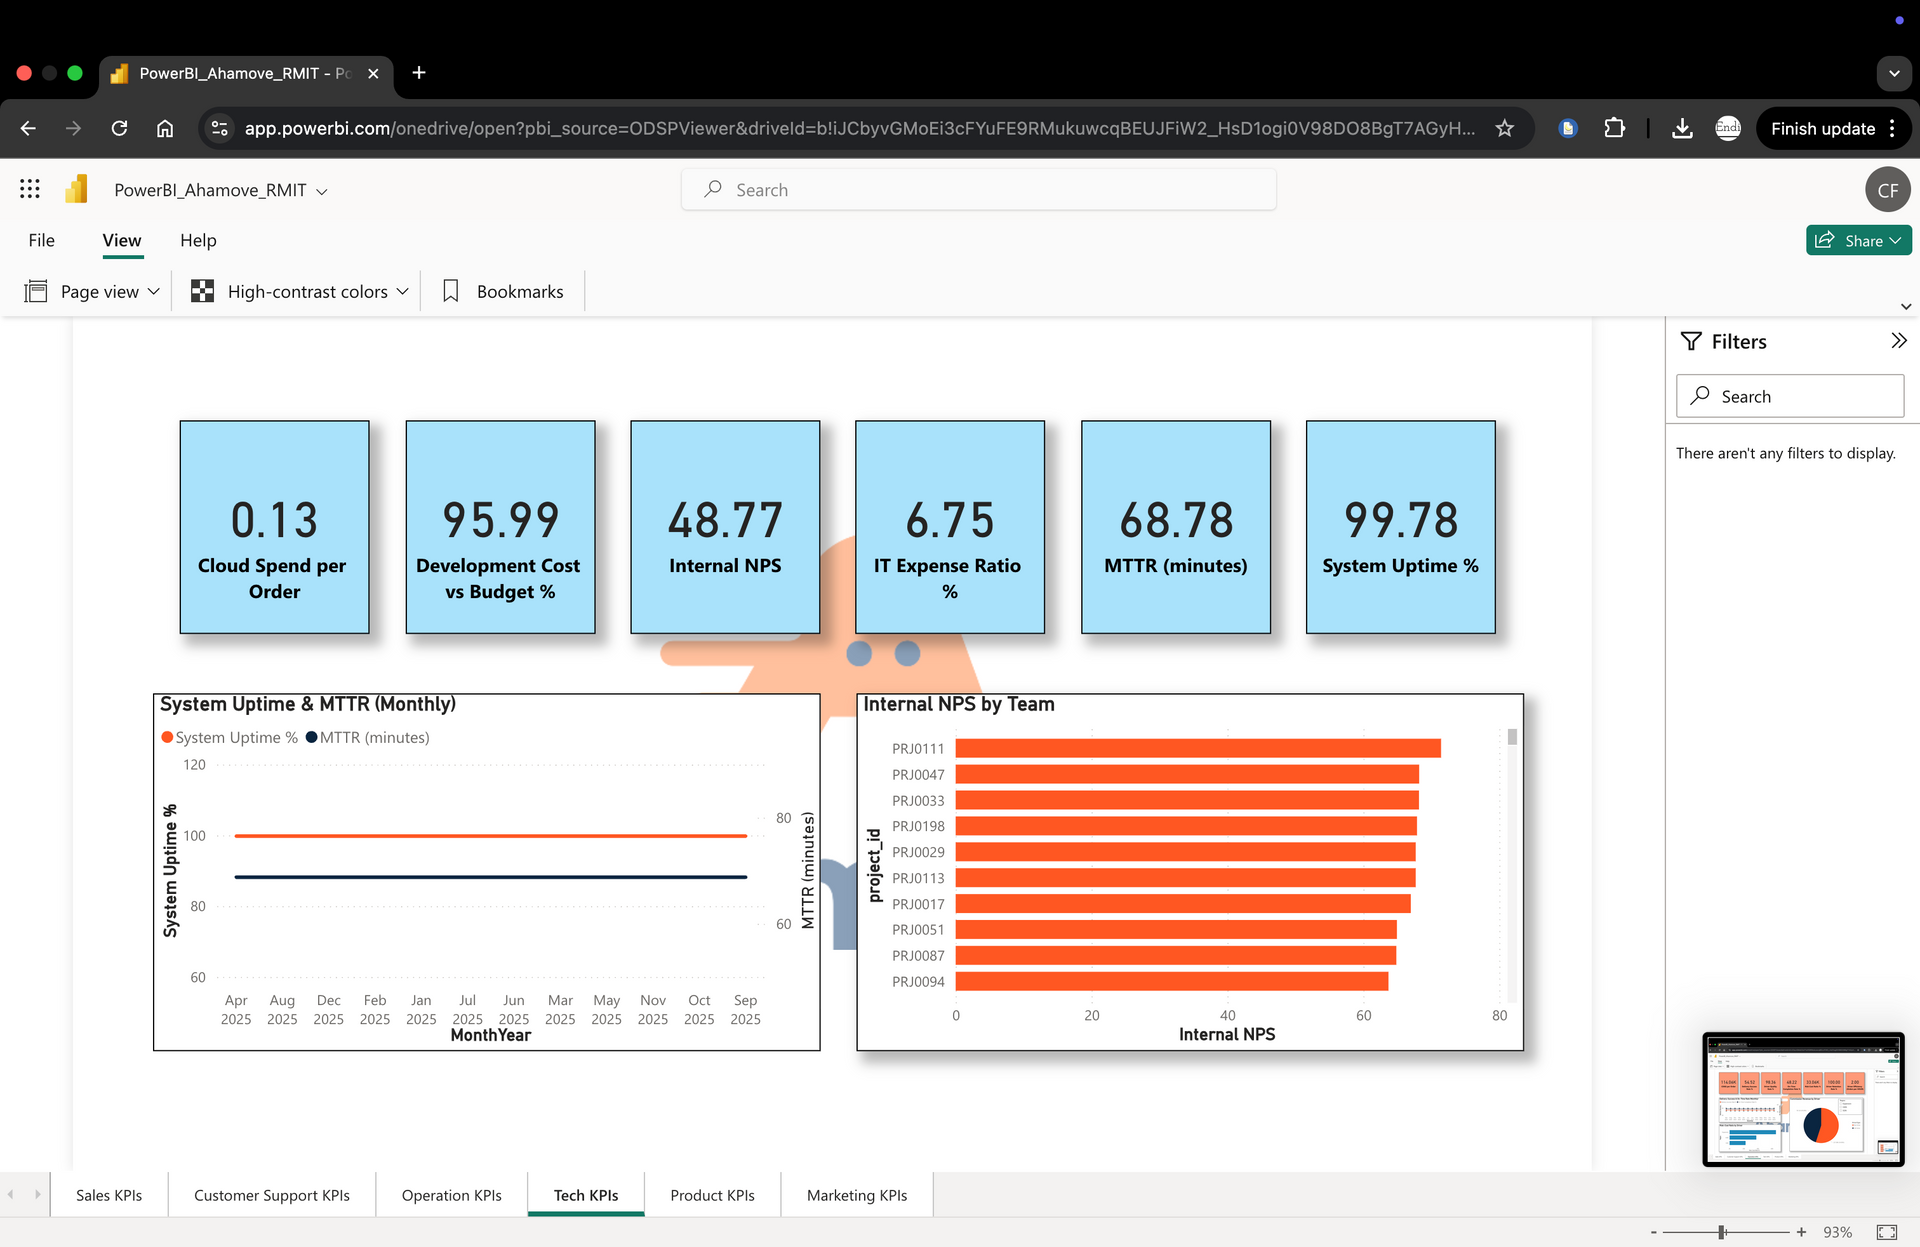Click the Finish update button
The width and height of the screenshot is (1920, 1247).
1822,128
